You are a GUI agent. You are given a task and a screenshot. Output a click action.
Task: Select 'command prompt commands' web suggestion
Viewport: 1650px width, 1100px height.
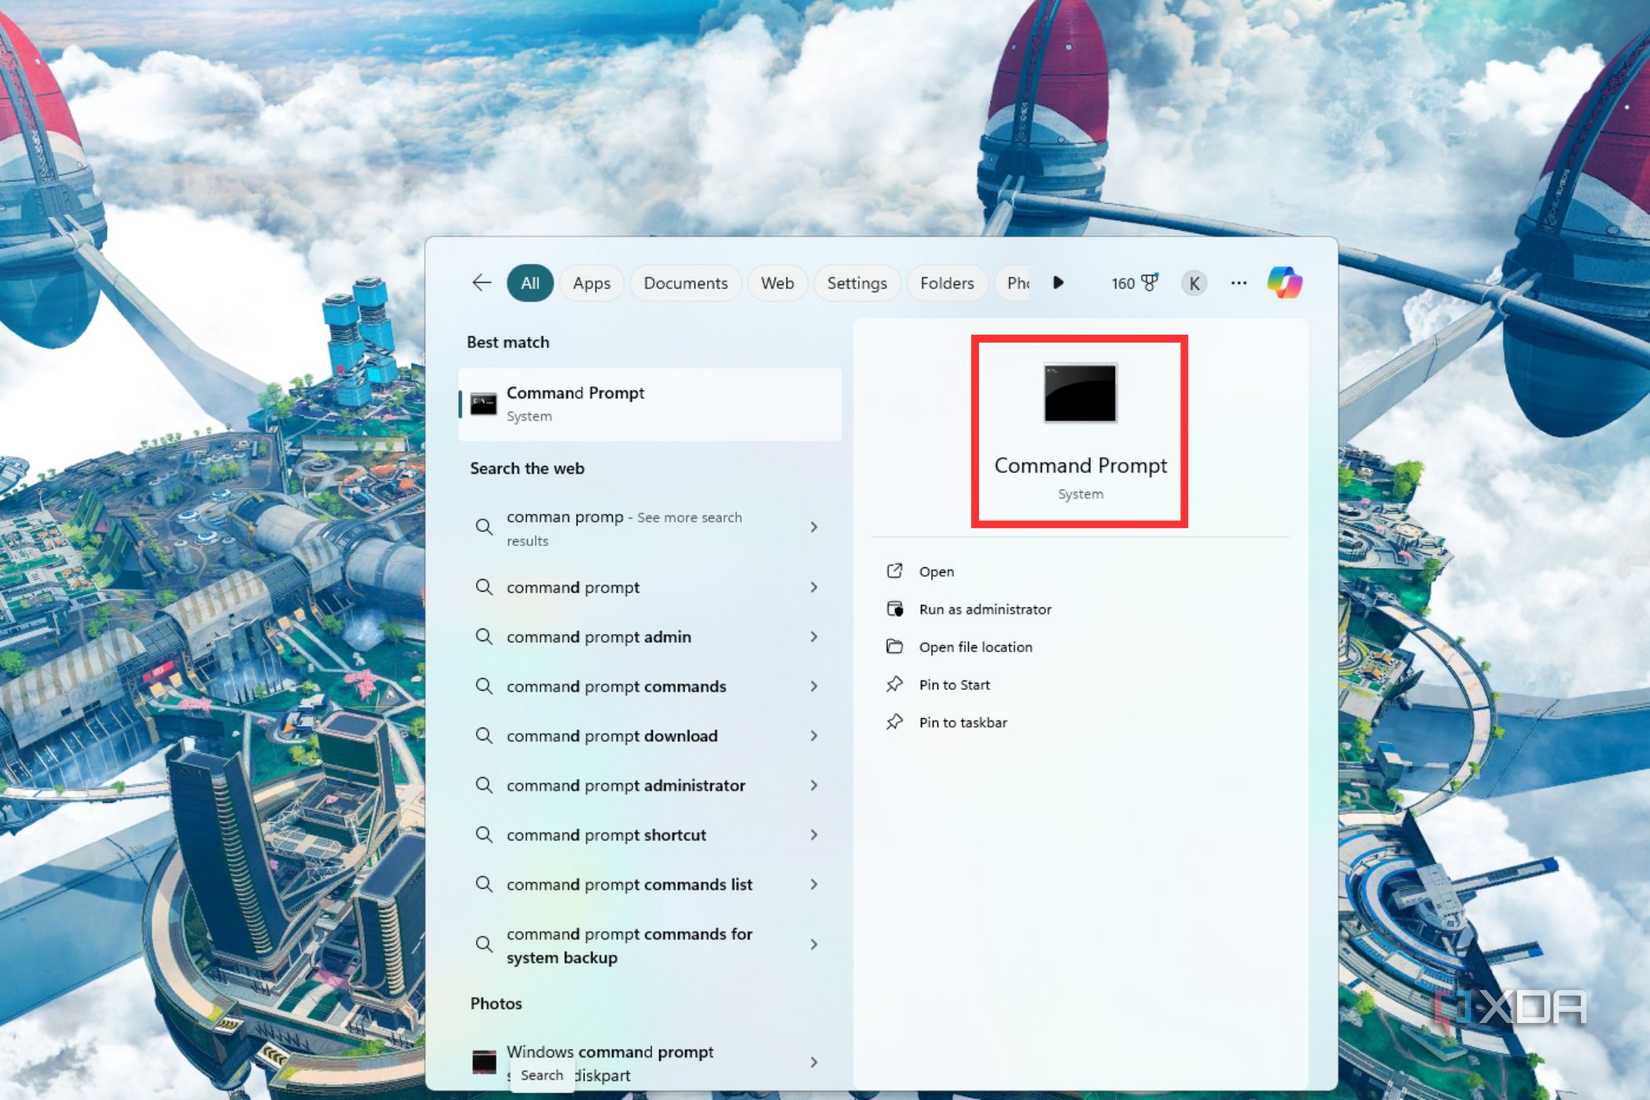point(650,686)
